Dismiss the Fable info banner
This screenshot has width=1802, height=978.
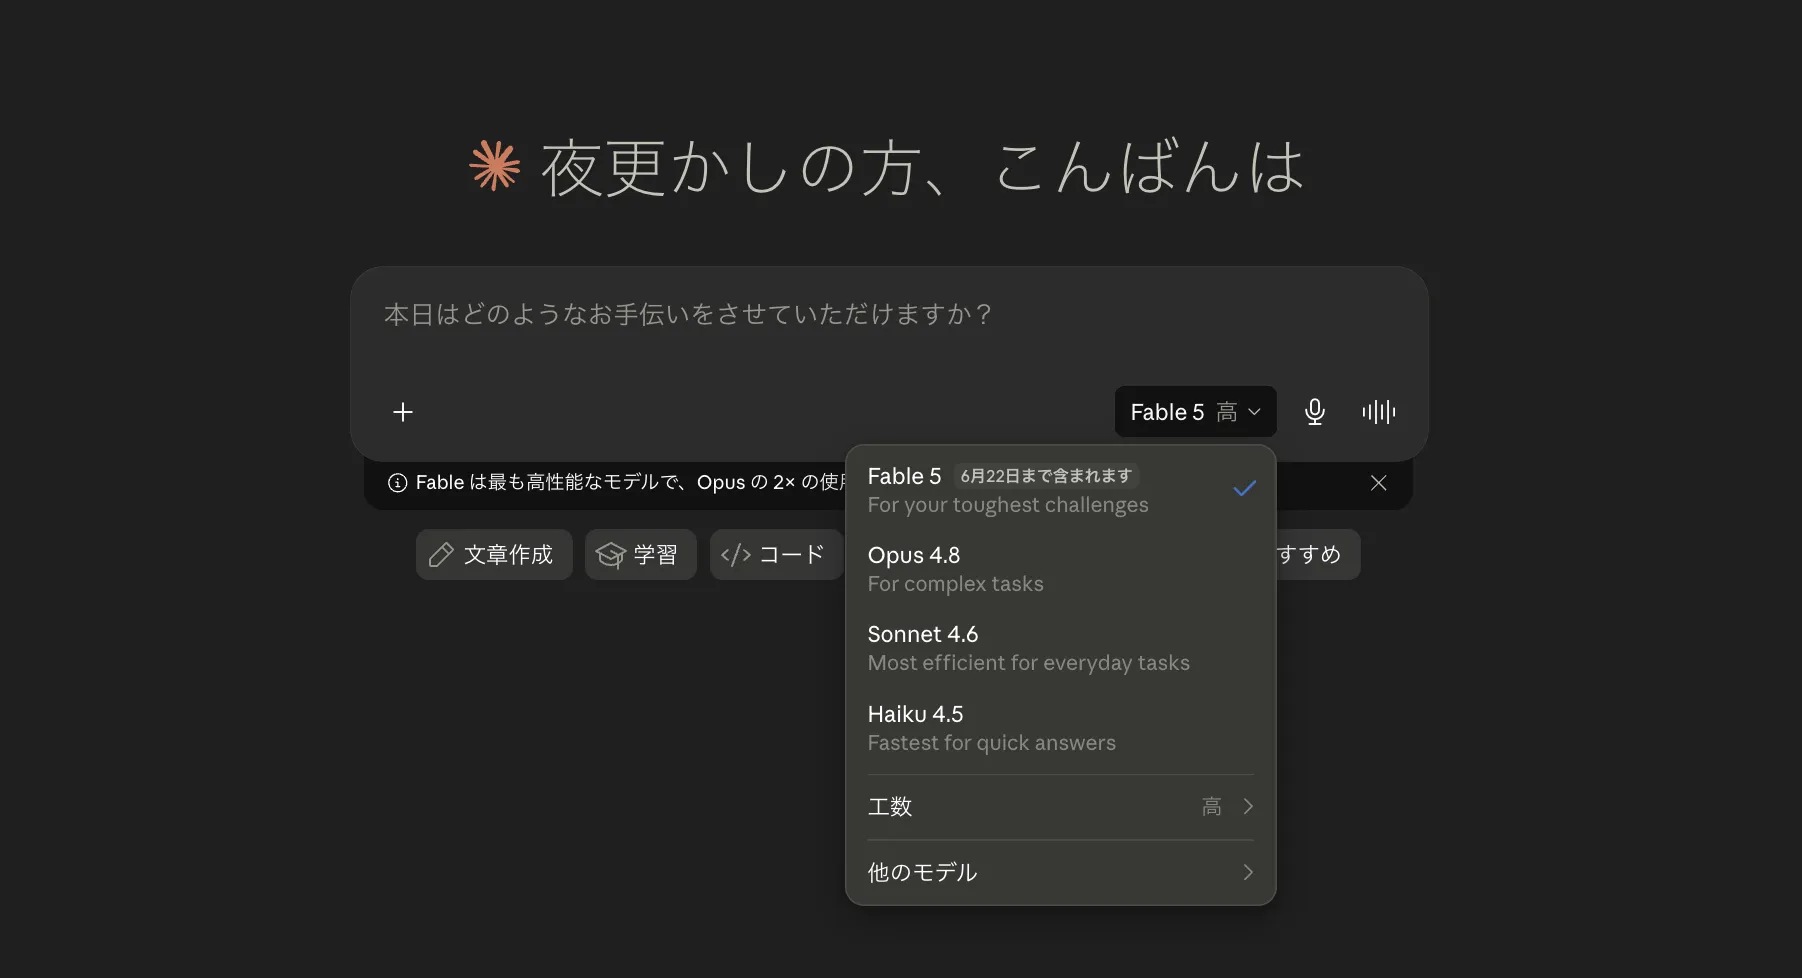pos(1378,483)
